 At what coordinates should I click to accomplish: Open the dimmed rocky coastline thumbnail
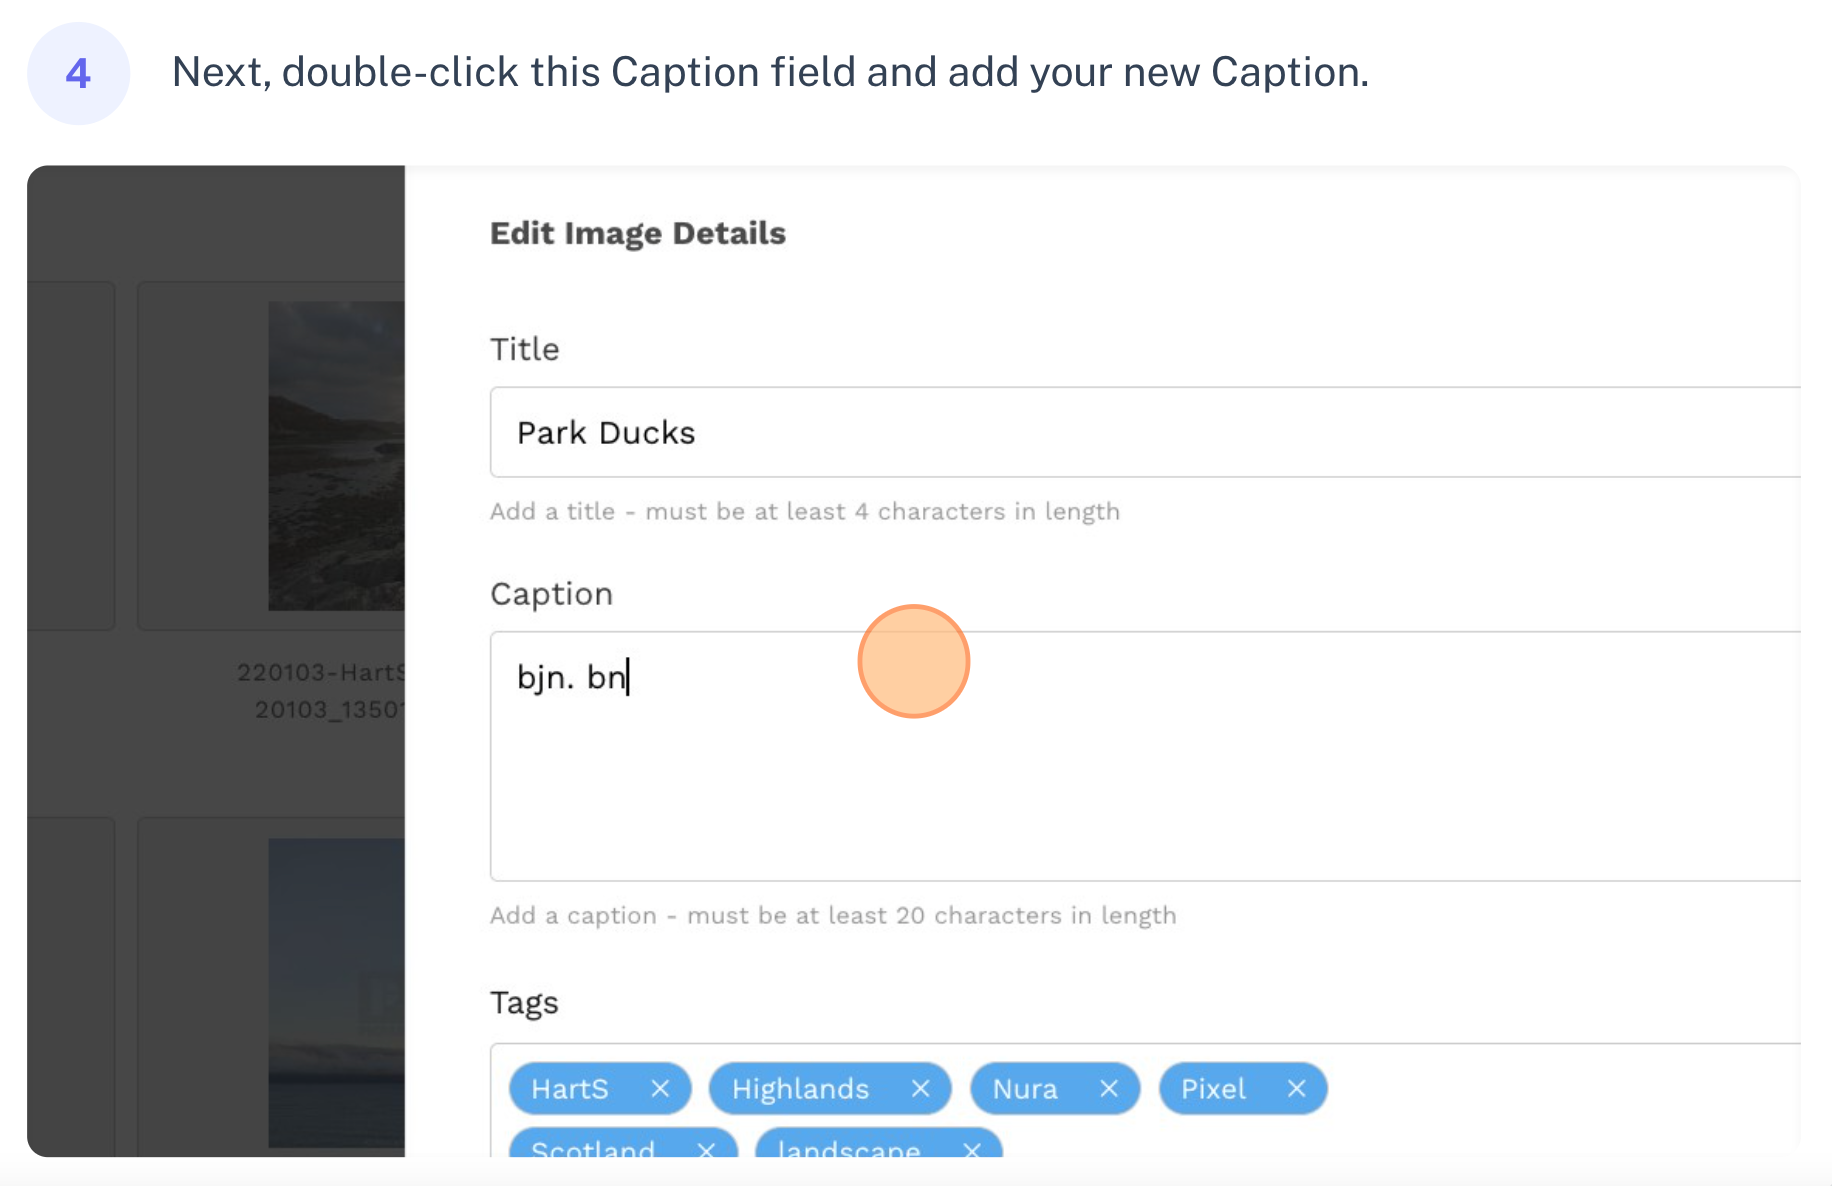(x=336, y=456)
